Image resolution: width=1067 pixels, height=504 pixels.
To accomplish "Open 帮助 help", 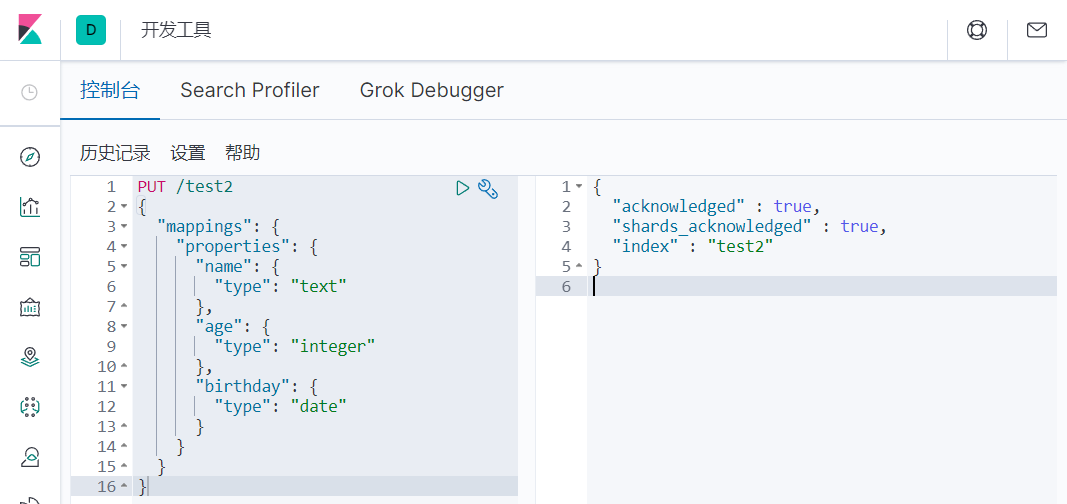I will pos(242,153).
